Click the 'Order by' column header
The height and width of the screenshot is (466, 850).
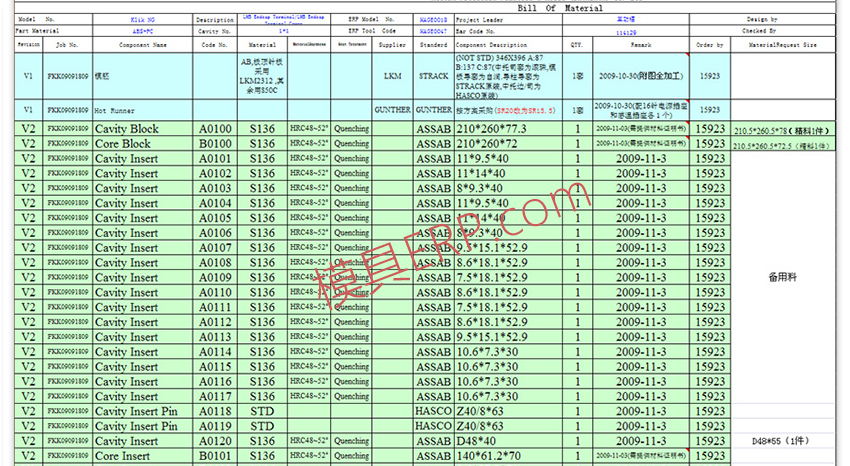point(709,45)
